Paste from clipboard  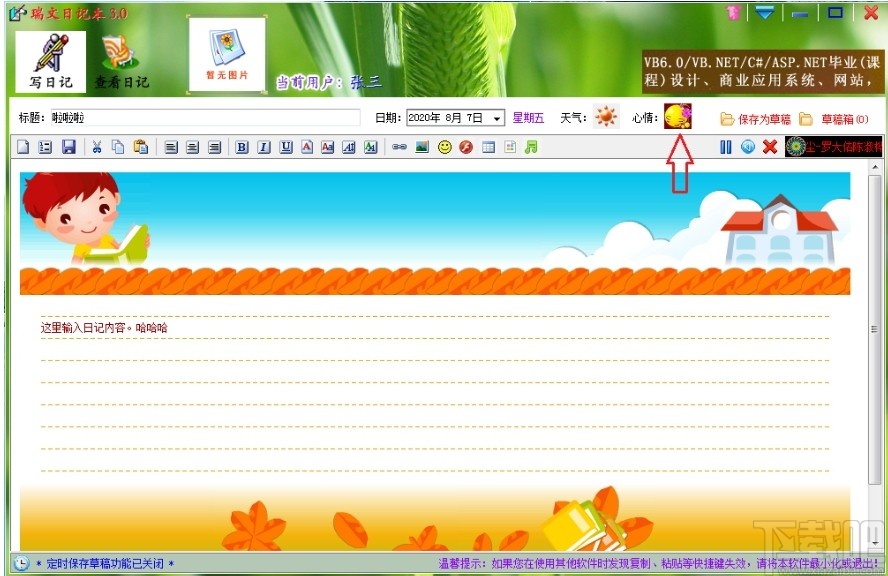[140, 147]
